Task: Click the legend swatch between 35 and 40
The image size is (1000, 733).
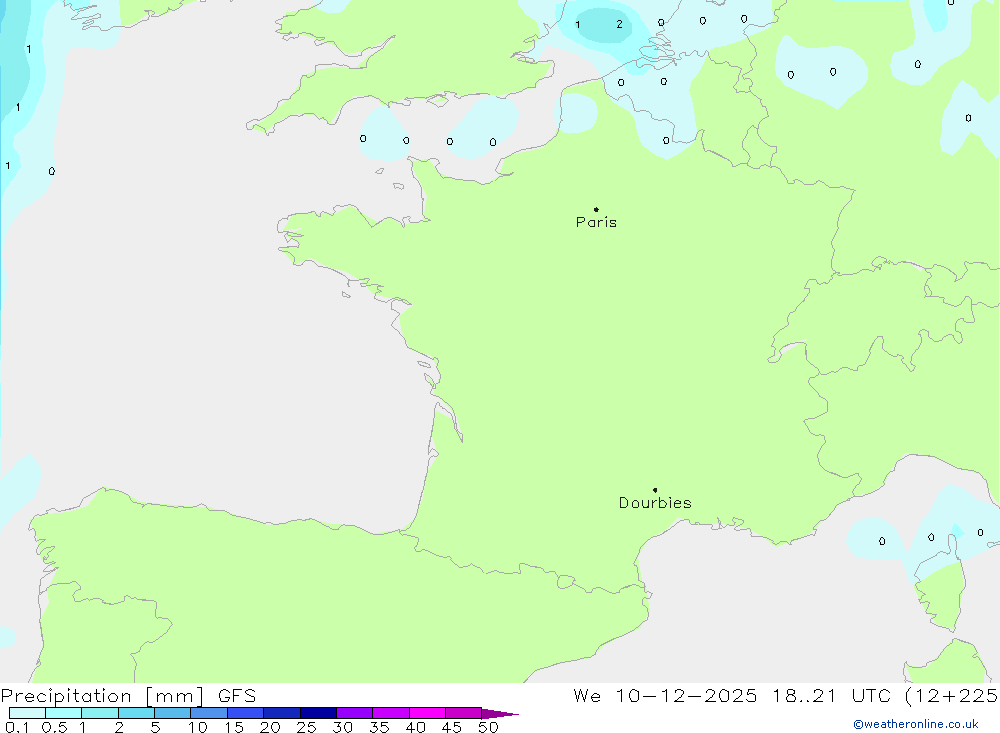Action: pos(391,713)
